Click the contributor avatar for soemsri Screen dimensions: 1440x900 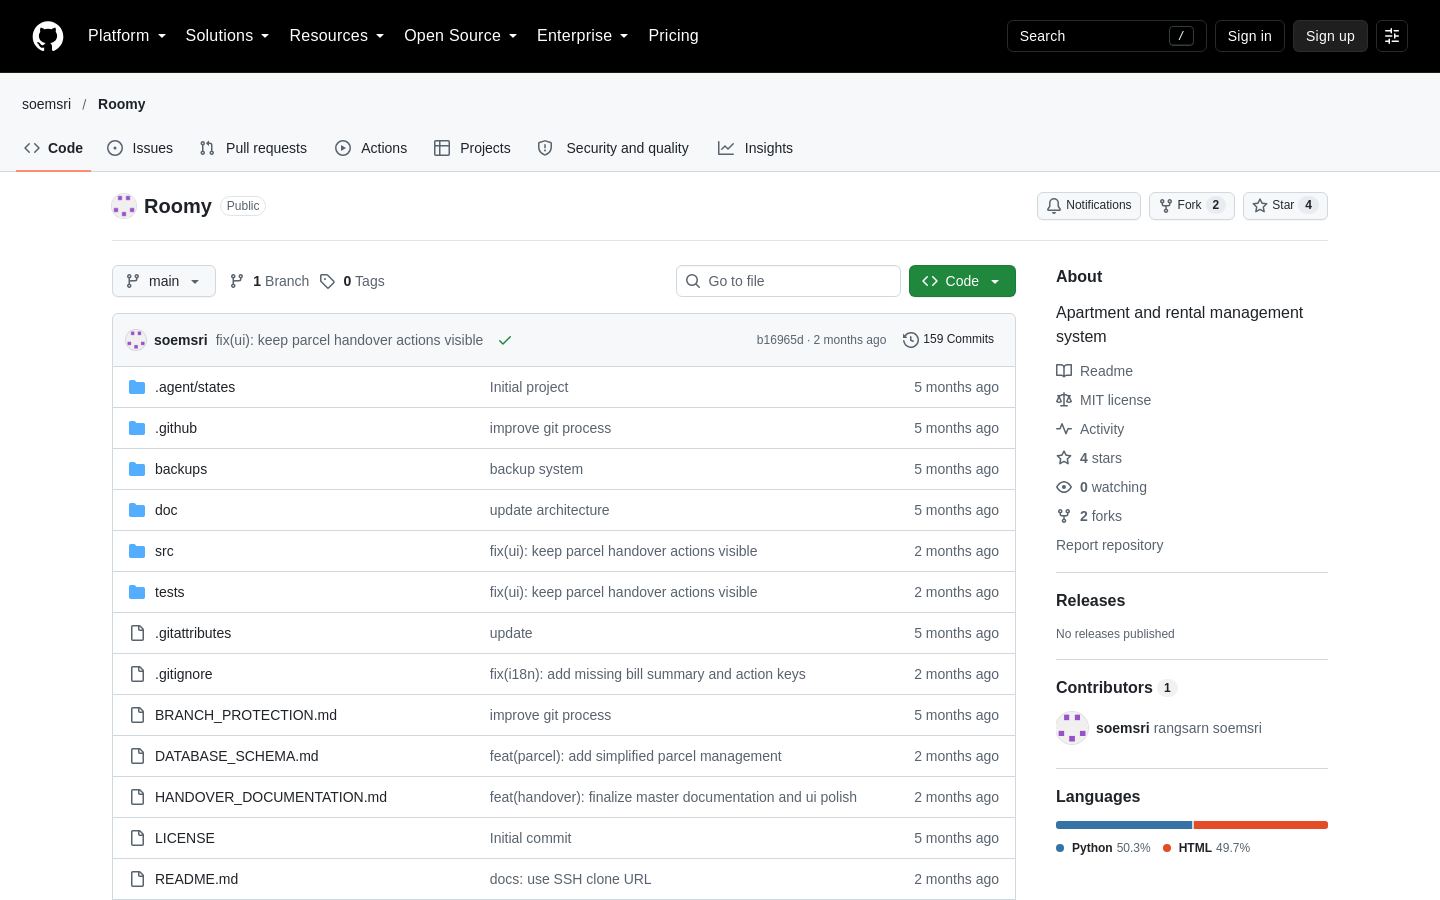click(x=1072, y=728)
